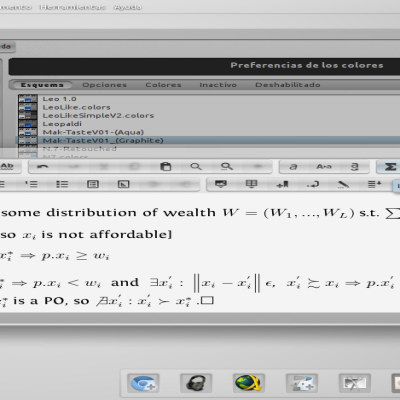Insert label with plus bookmark icon
Screen dimensions: 400x400
pyautogui.click(x=282, y=184)
